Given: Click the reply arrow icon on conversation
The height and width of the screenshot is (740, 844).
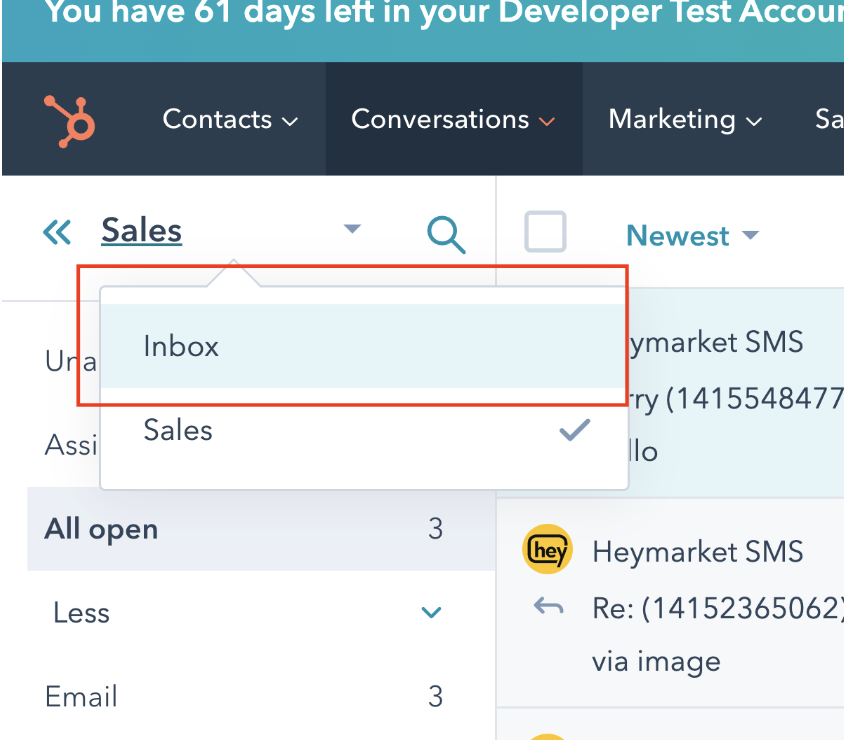Looking at the screenshot, I should [548, 607].
